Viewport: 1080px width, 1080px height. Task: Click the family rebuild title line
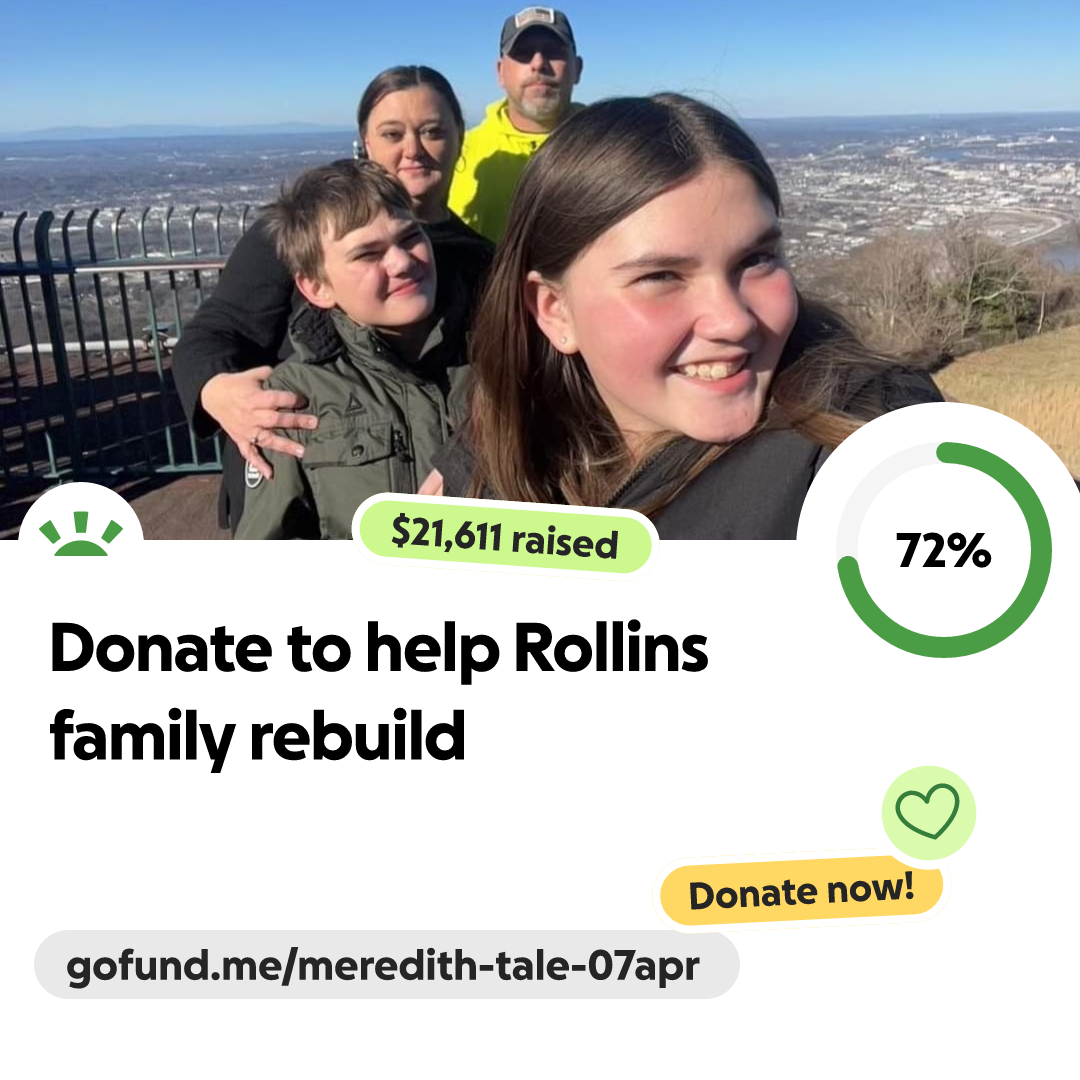(258, 737)
